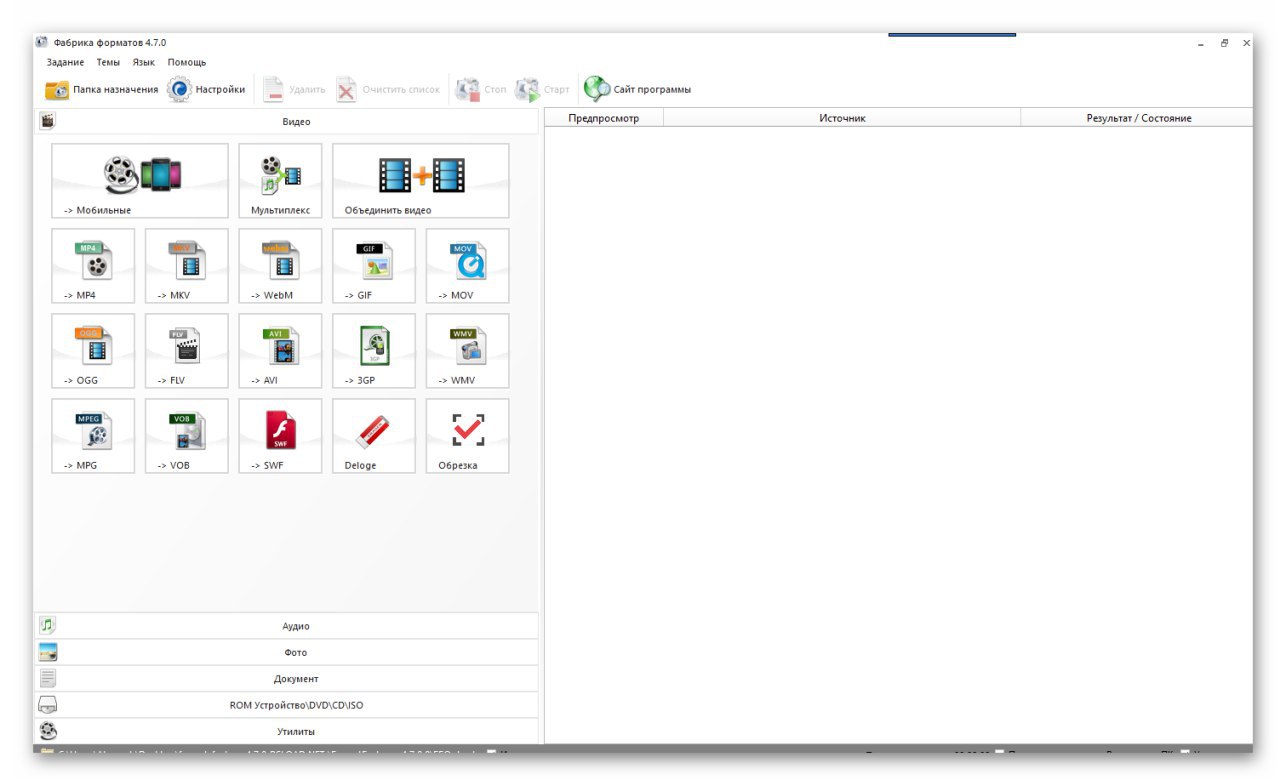Open Настройки from the toolbar

pos(206,90)
